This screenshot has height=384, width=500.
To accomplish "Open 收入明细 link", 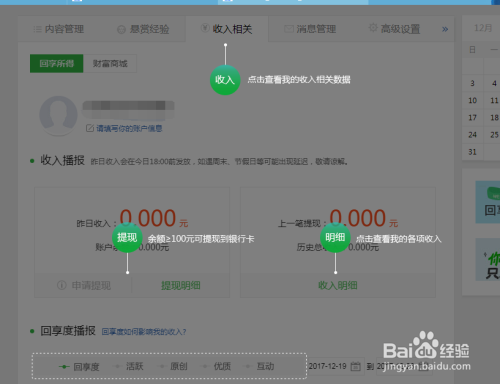I will point(338,285).
